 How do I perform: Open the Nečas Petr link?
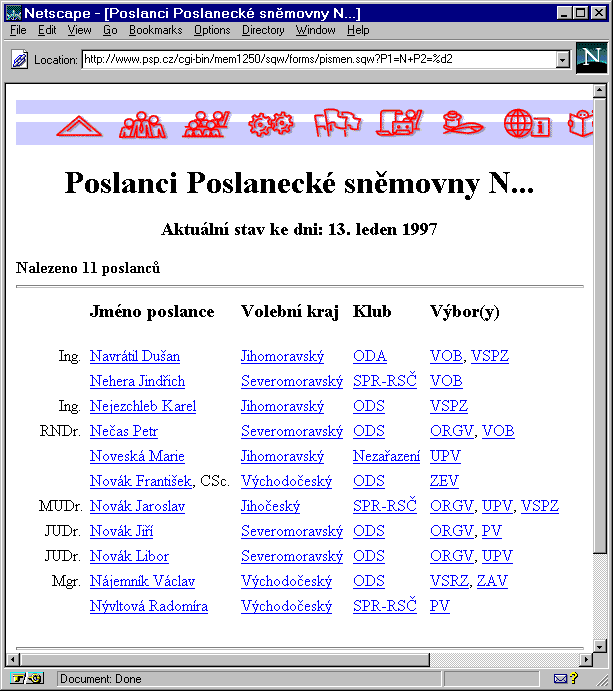(124, 431)
